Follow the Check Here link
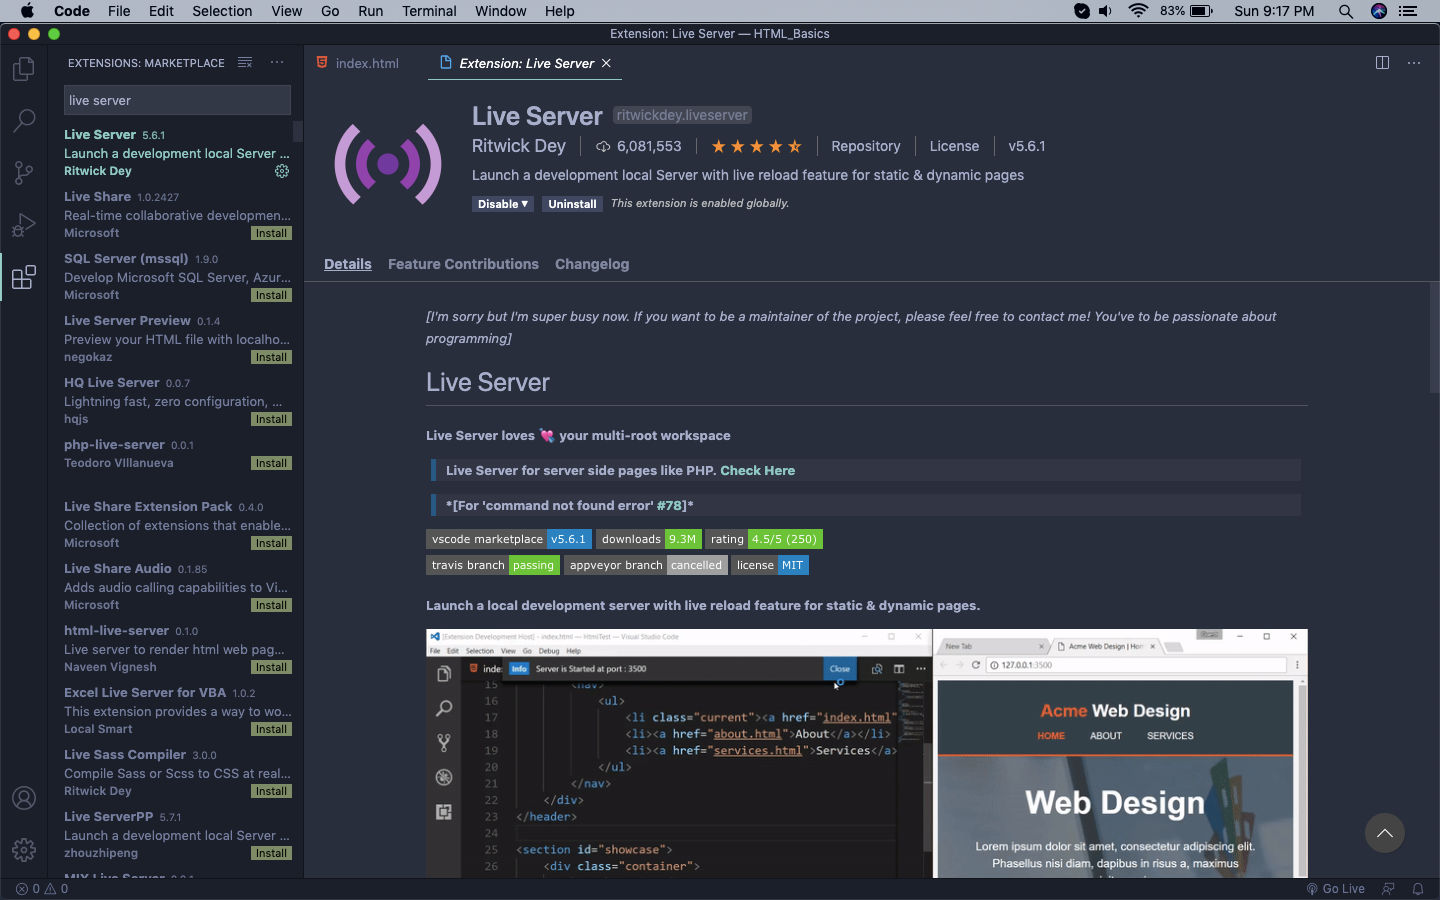Viewport: 1440px width, 900px height. point(758,470)
